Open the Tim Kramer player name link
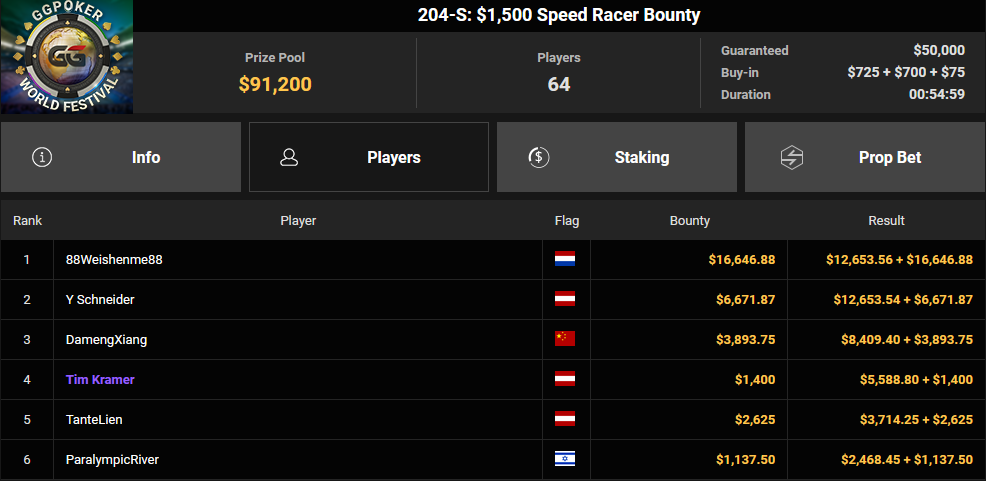Screen dimensions: 986x481 click(100, 379)
